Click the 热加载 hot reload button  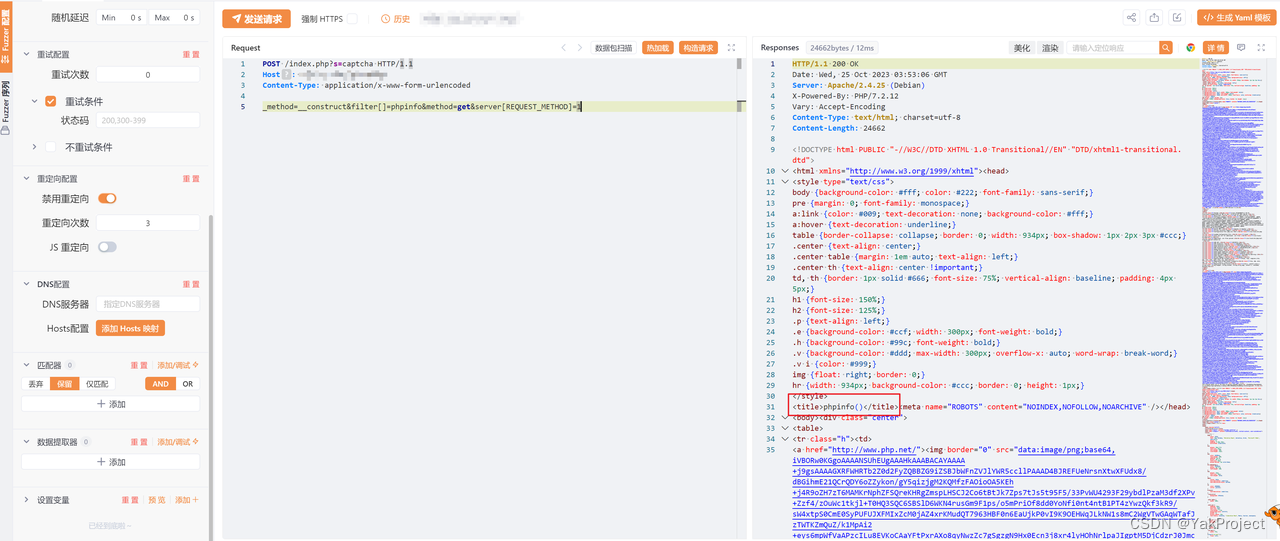point(657,48)
